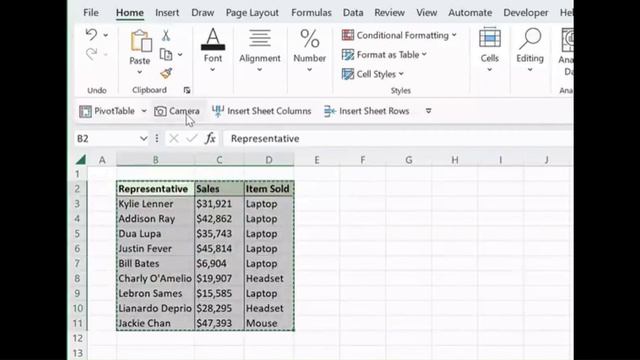Click the fx Insert Function icon
640x360 pixels.
pos(210,139)
